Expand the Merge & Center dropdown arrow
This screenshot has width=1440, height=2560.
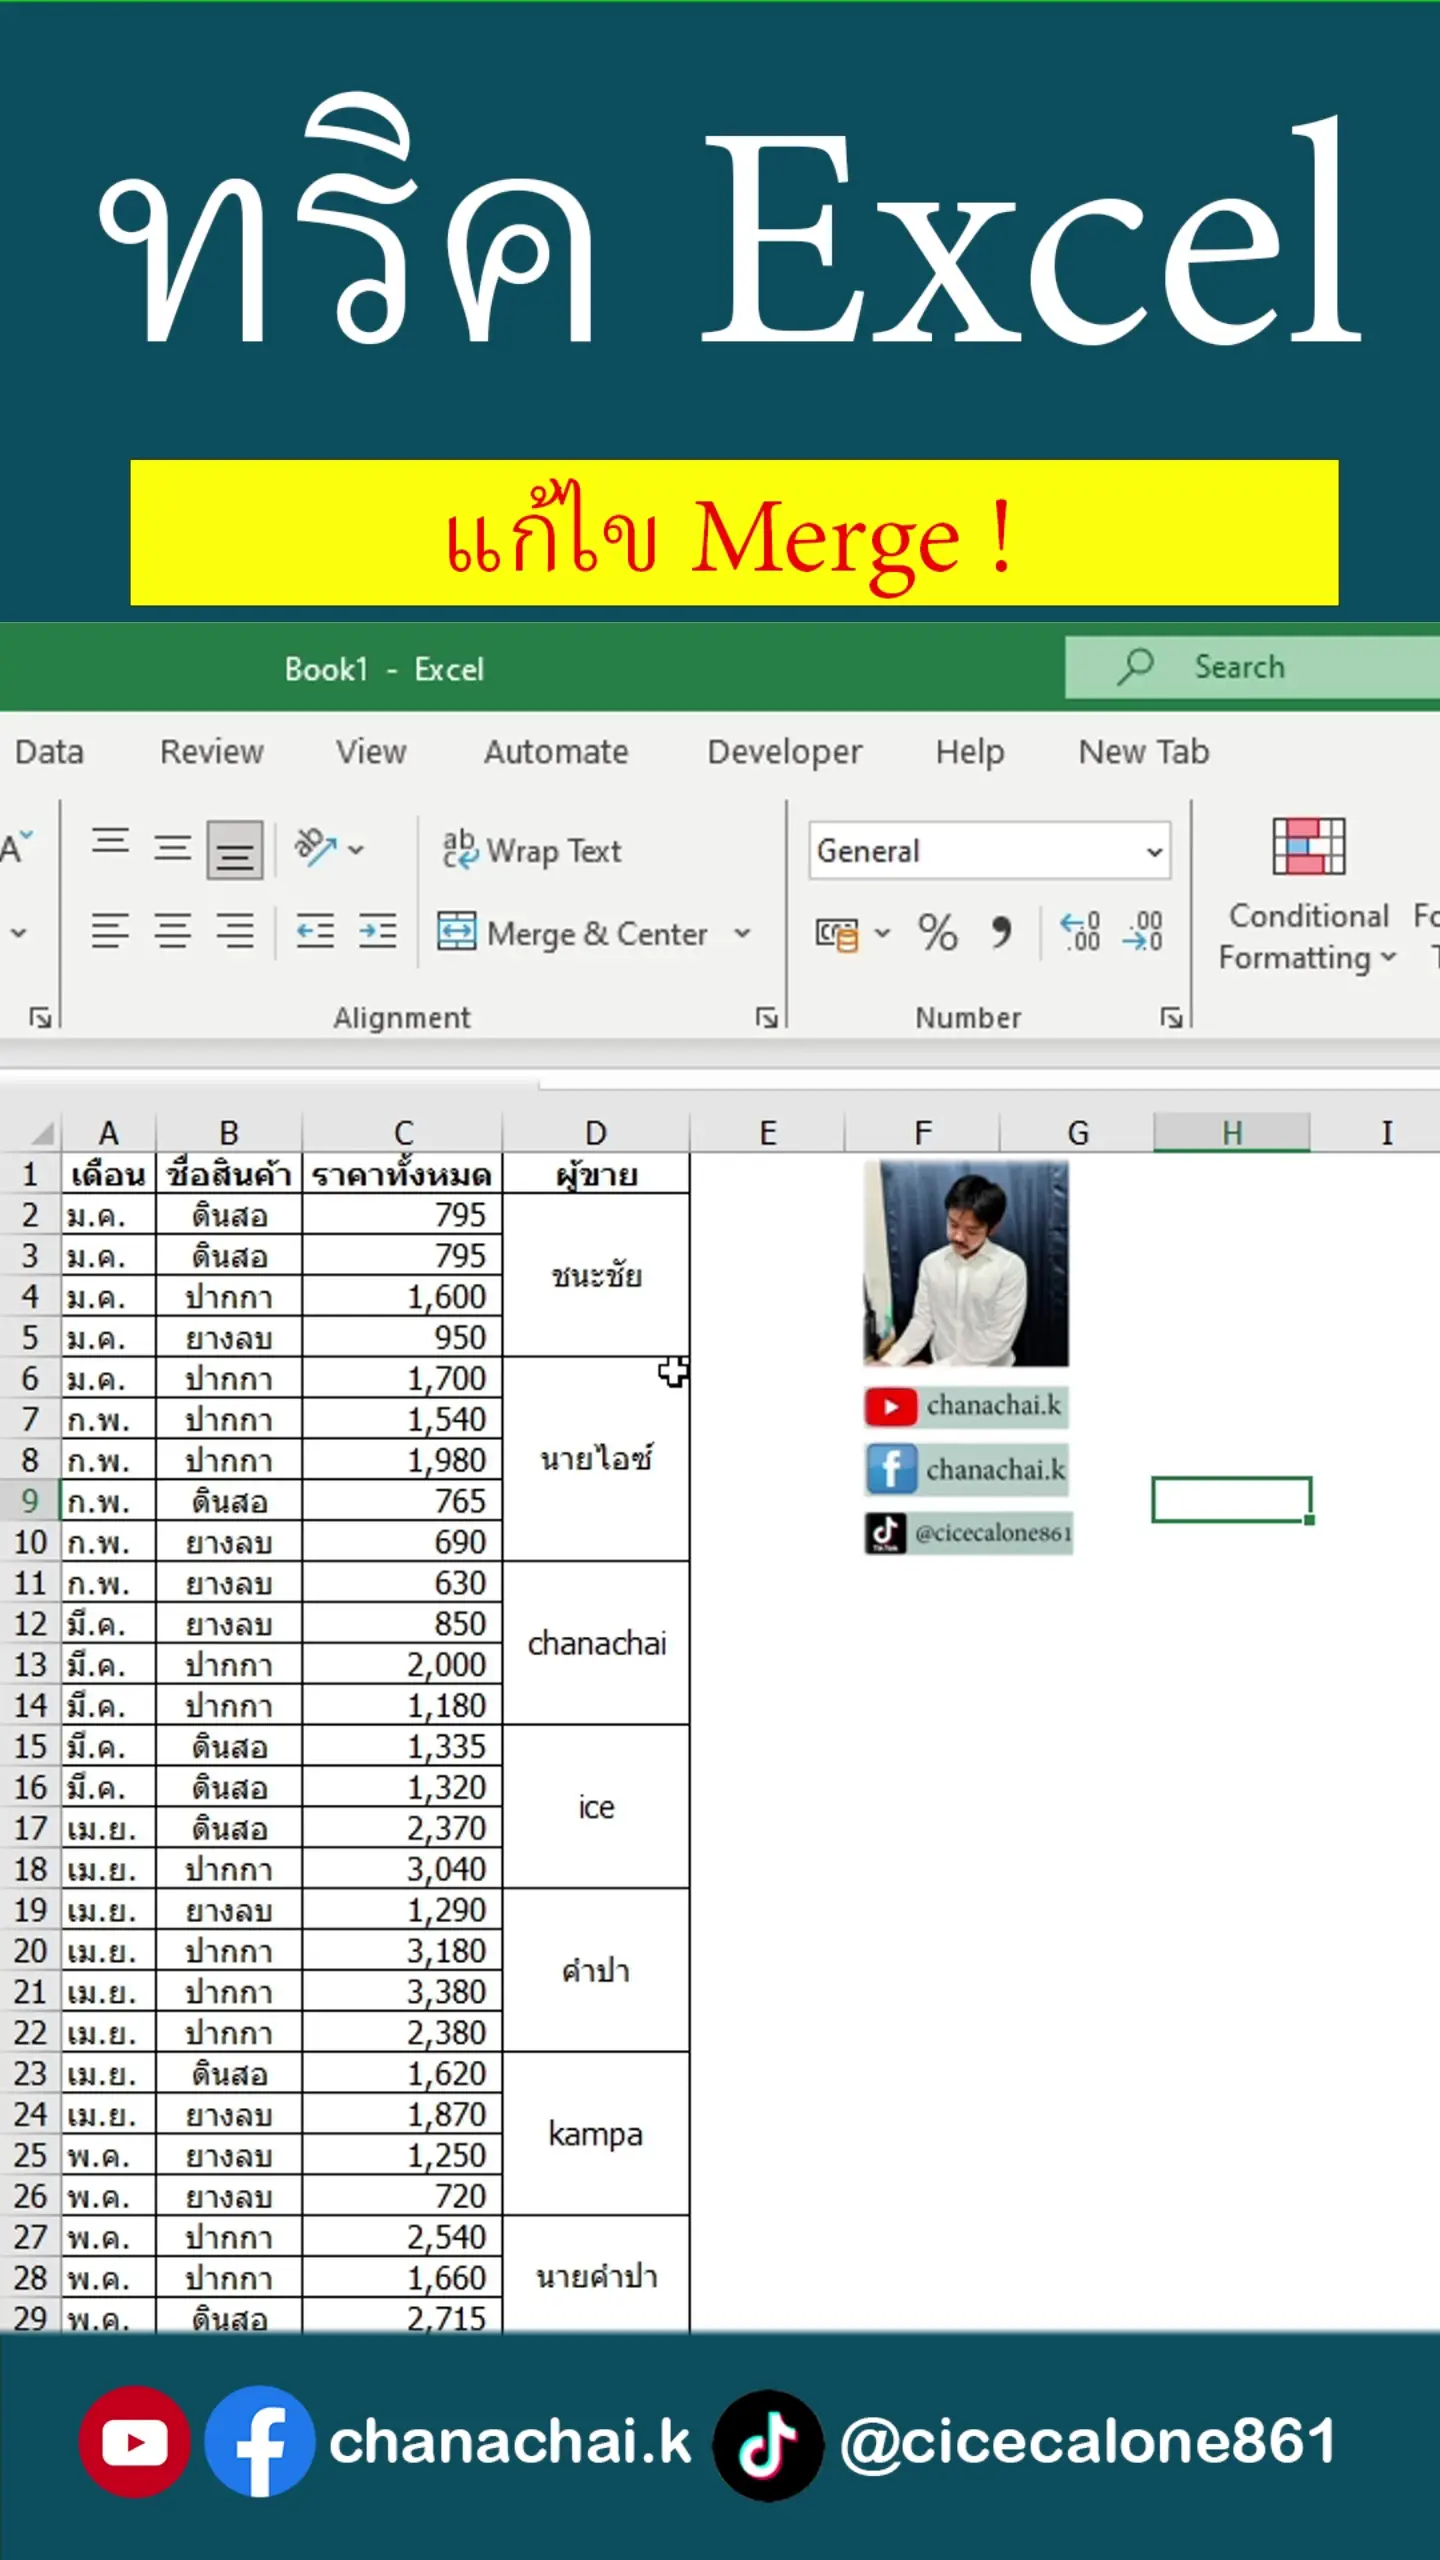742,933
